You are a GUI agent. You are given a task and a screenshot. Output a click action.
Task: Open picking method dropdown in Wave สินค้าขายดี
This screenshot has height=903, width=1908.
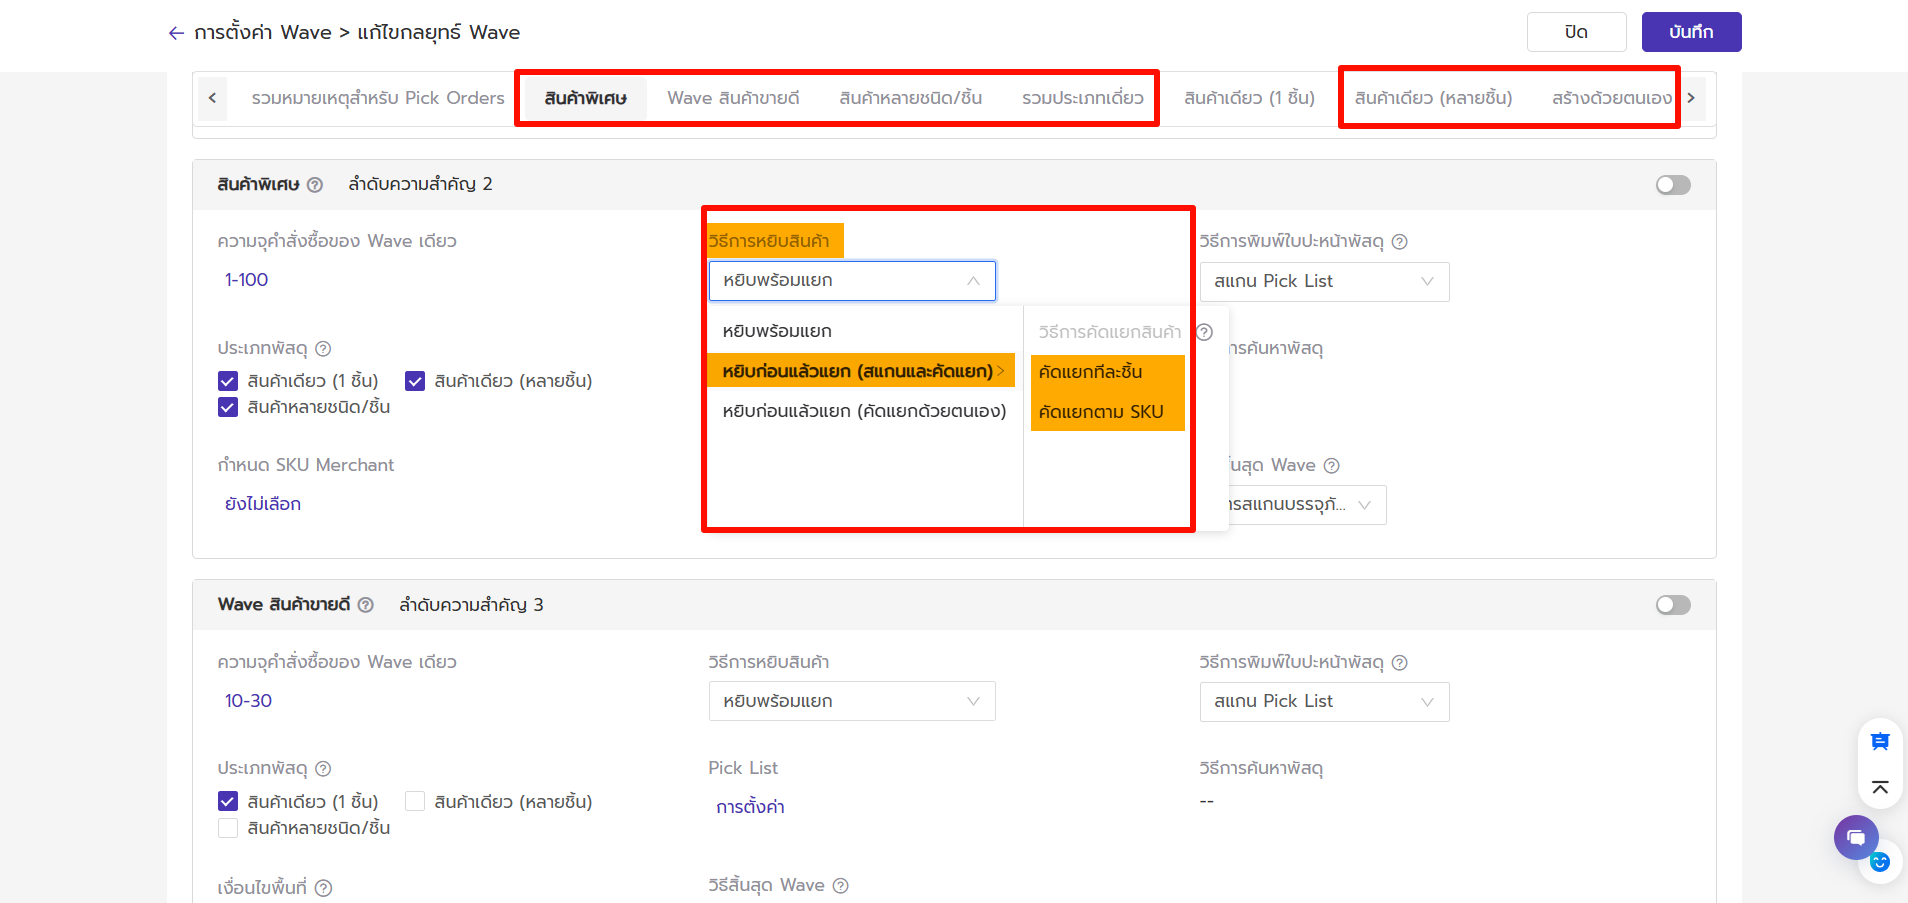[x=852, y=702]
